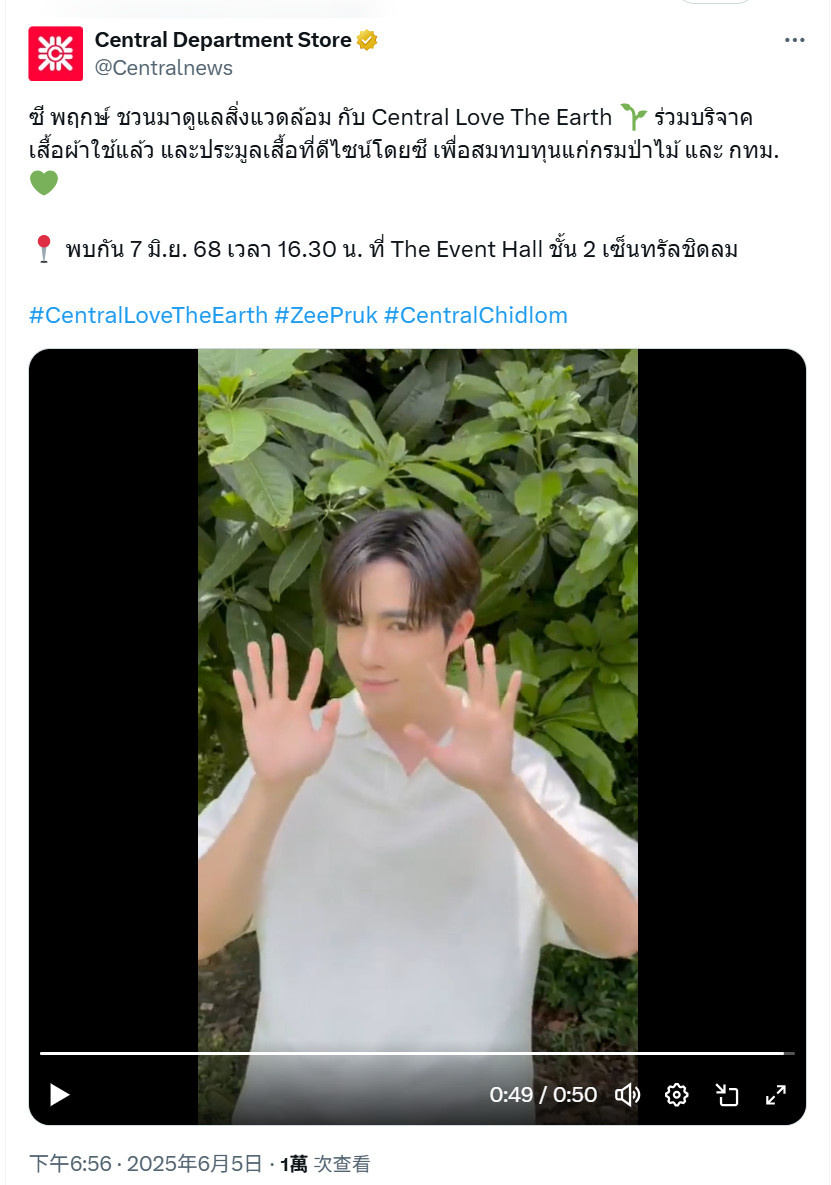The image size is (831, 1185).
Task: Open the #CentralChidlom hashtag
Action: point(476,315)
